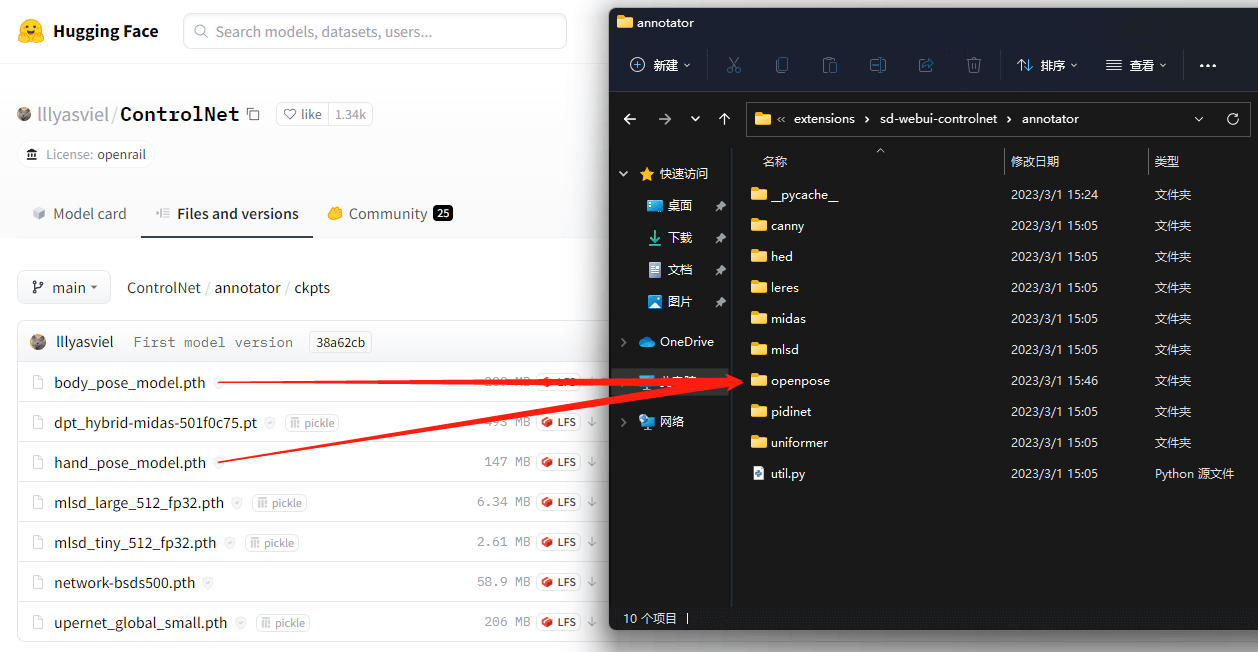1258x652 pixels.
Task: Open the 38a62cb commit hash link
Action: pyautogui.click(x=341, y=342)
